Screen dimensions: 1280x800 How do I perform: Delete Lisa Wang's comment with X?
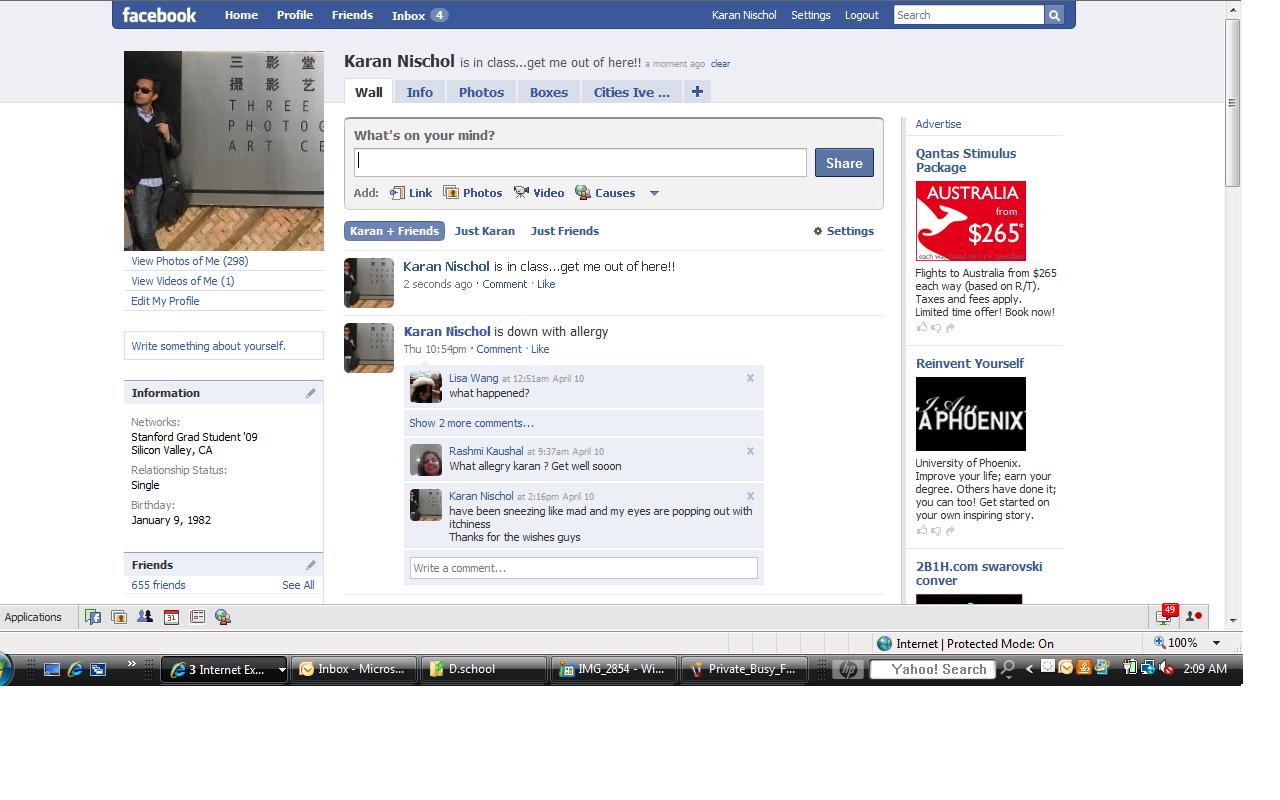(x=750, y=378)
